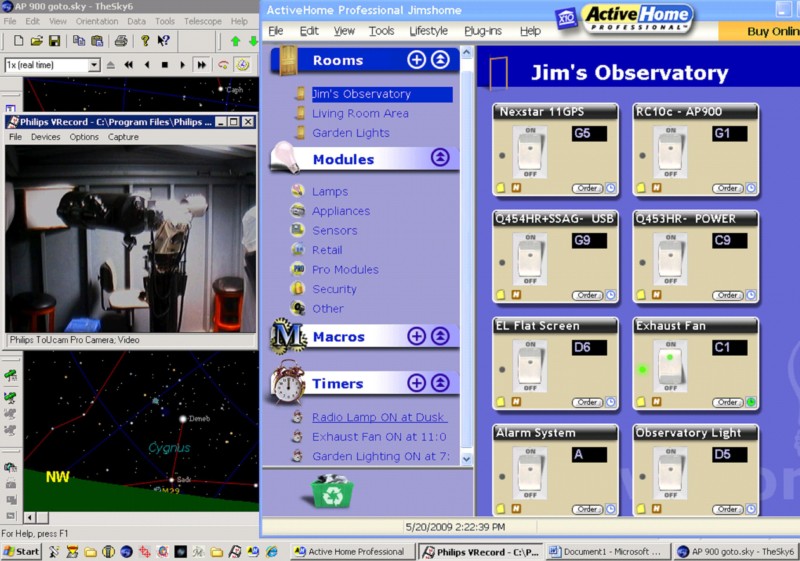
Task: Click the Print icon in TheSky6 toolbar
Action: [121, 41]
